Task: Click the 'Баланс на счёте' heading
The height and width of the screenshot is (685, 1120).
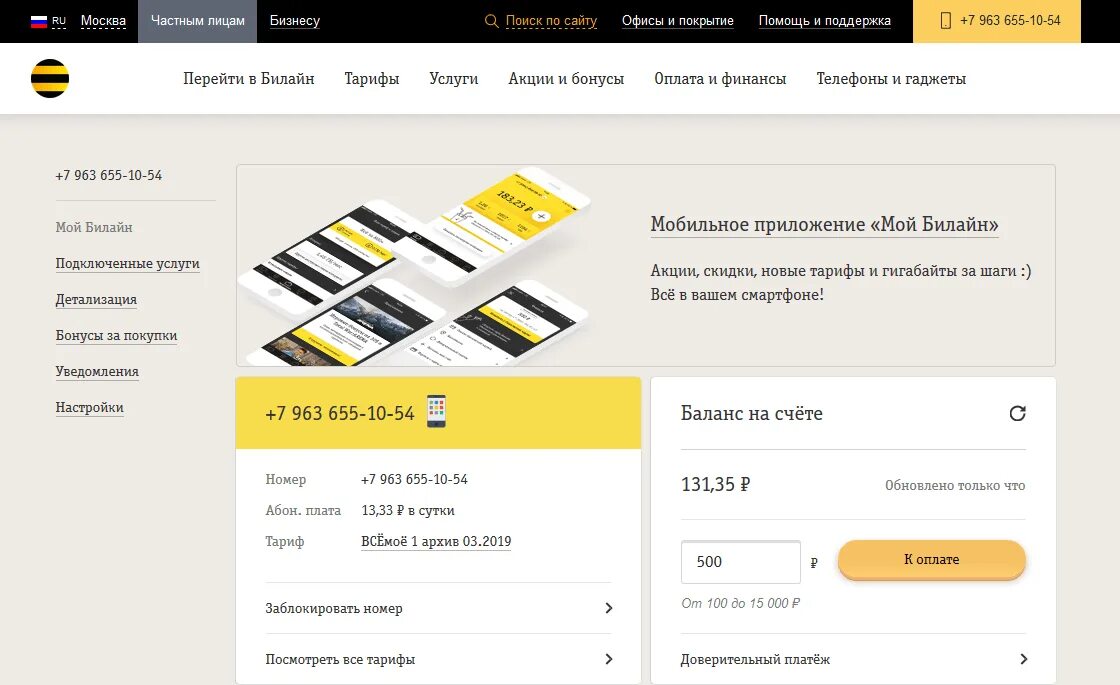Action: 751,413
